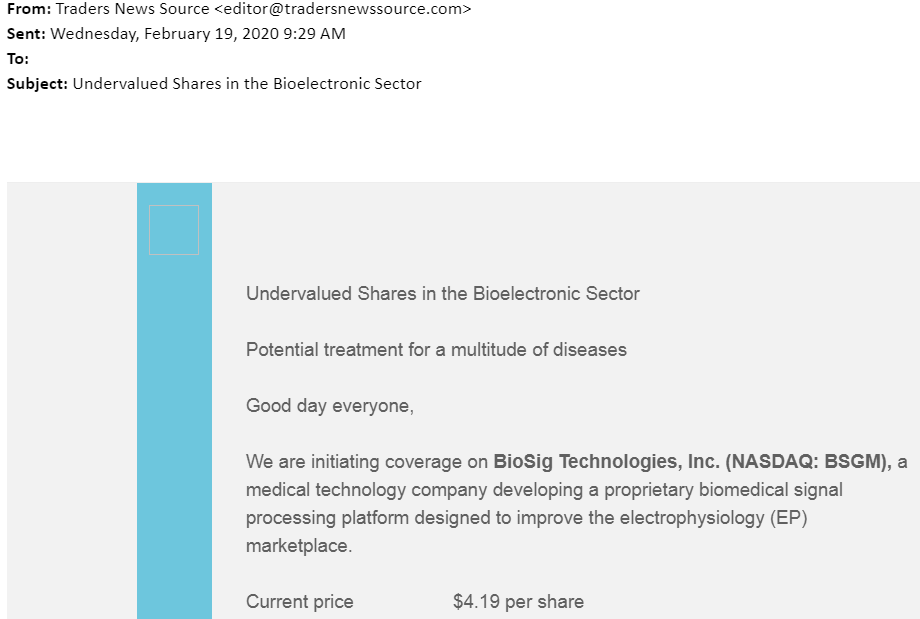
Task: Click the NASDAQ: BSGM ticker text
Action: point(806,461)
